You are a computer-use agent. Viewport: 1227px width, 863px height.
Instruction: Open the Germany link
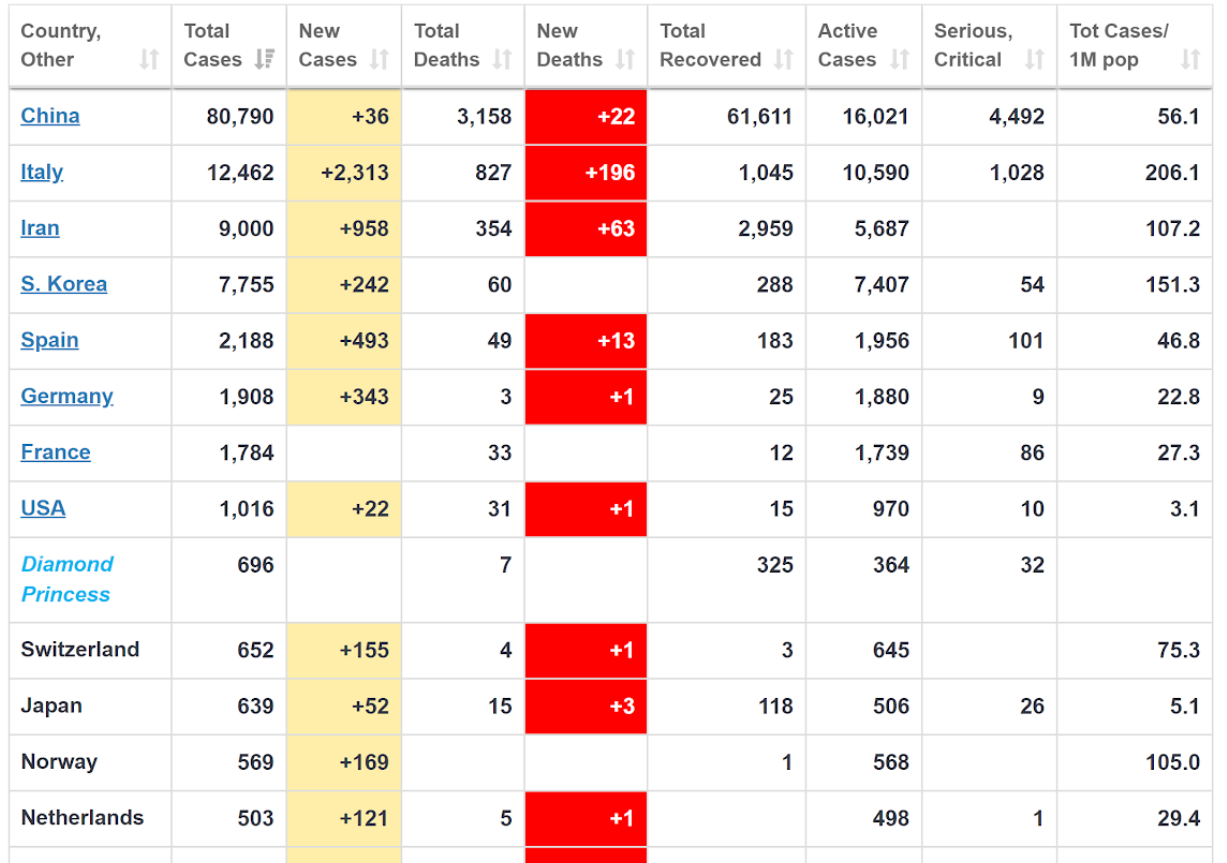coord(67,396)
